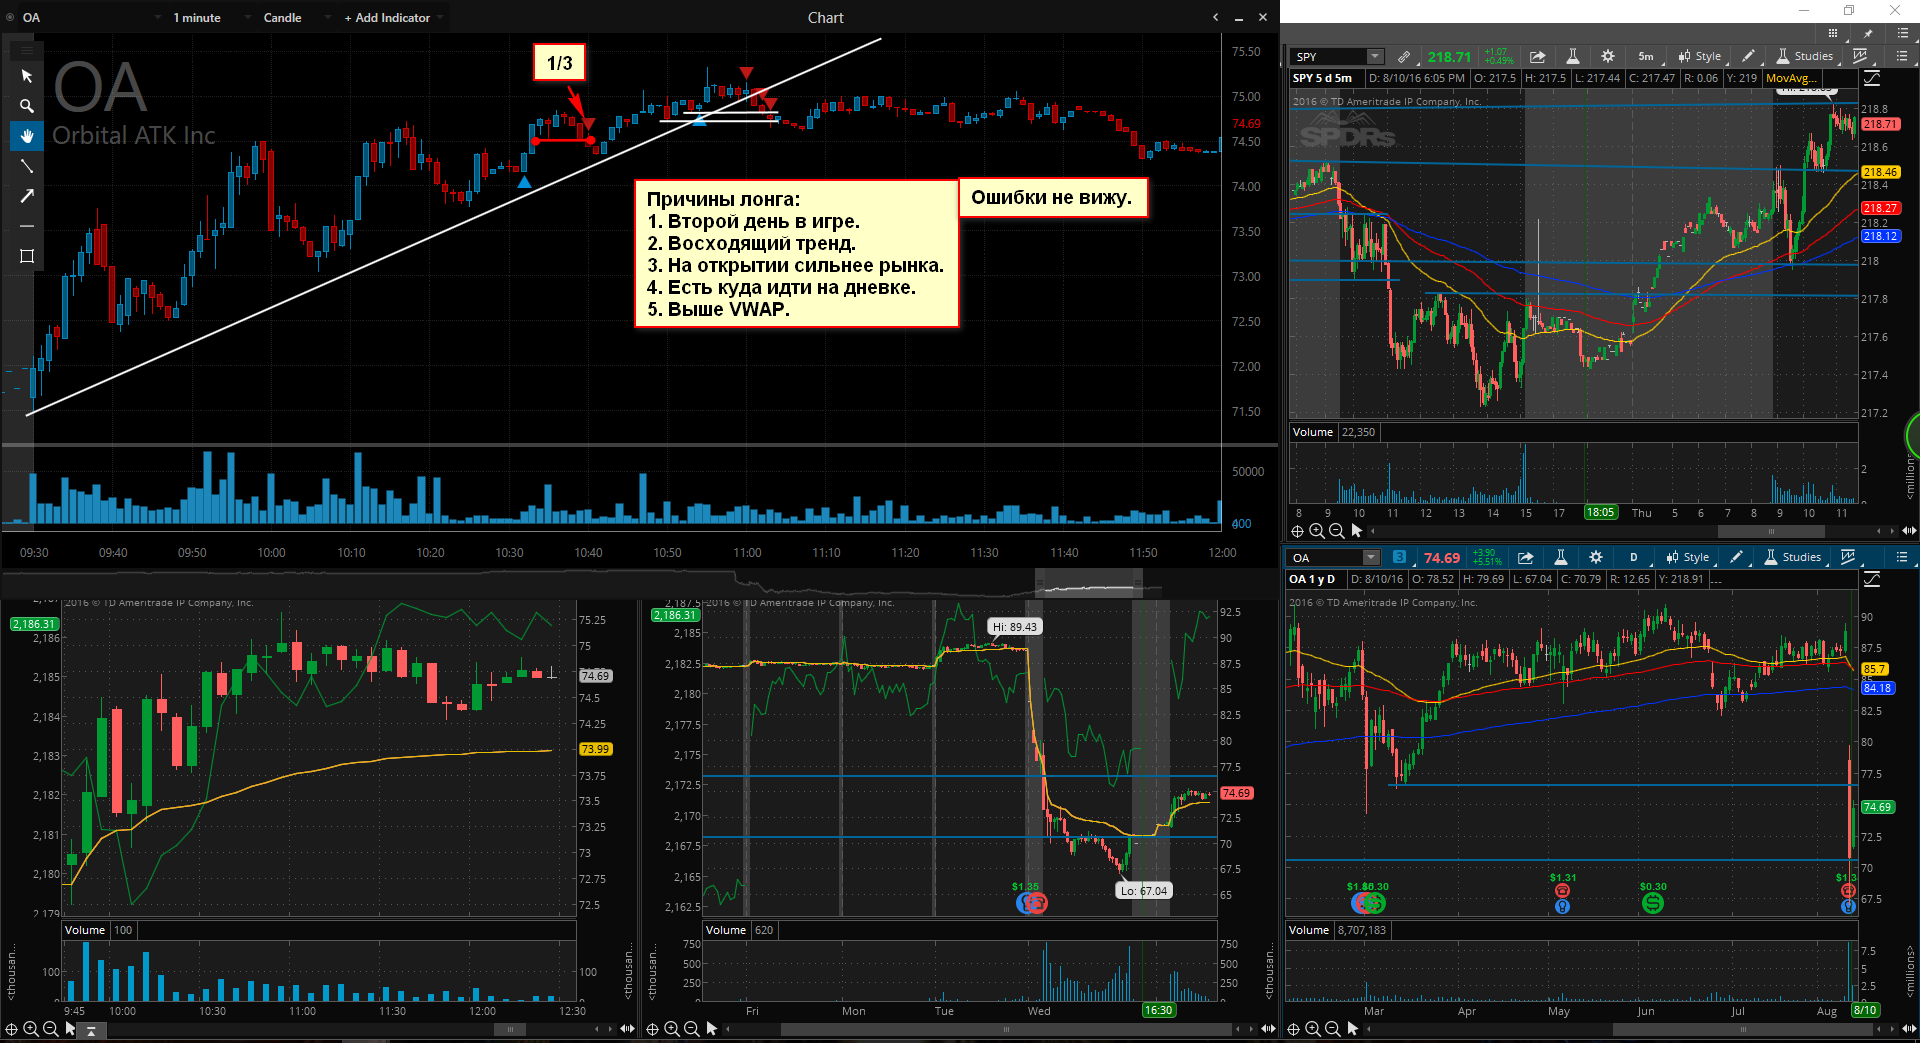1920x1043 pixels.
Task: Select the rectangle drawing tool
Action: [27, 256]
